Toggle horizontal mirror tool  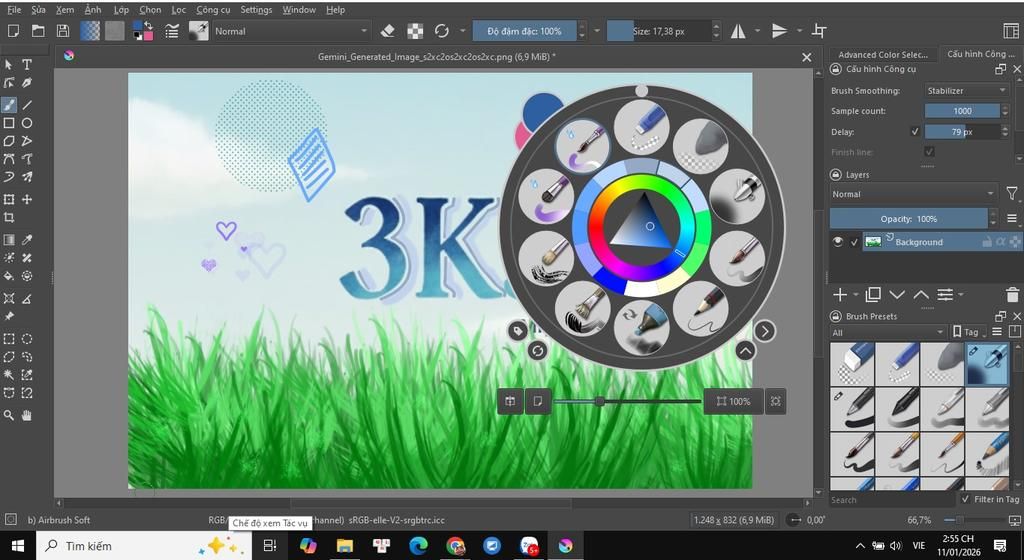point(738,31)
